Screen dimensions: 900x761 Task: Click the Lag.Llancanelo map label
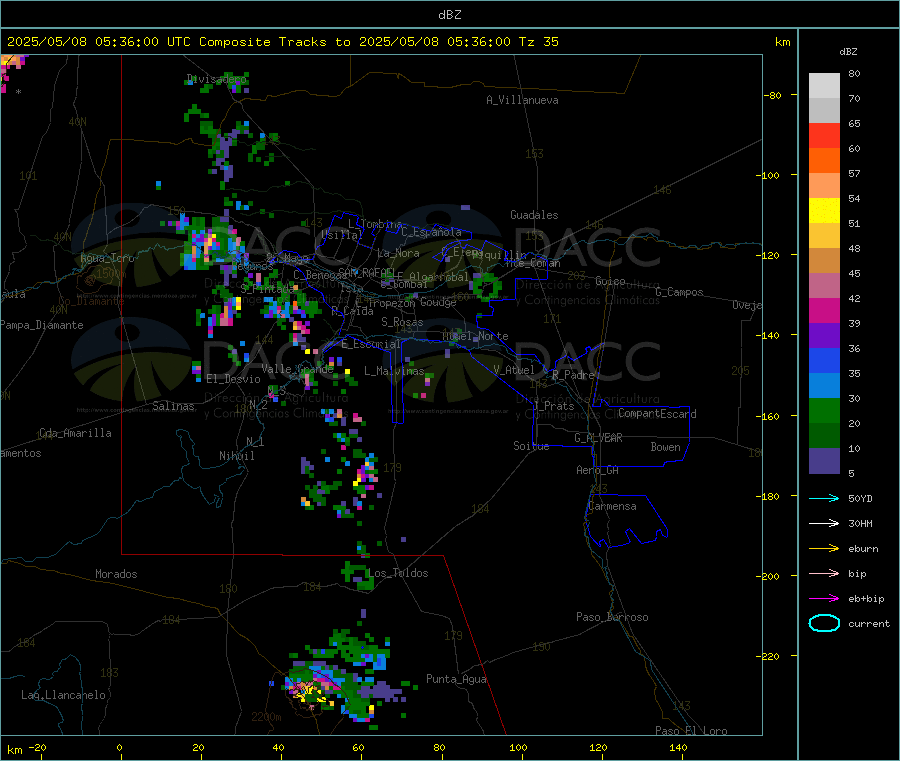(x=63, y=695)
